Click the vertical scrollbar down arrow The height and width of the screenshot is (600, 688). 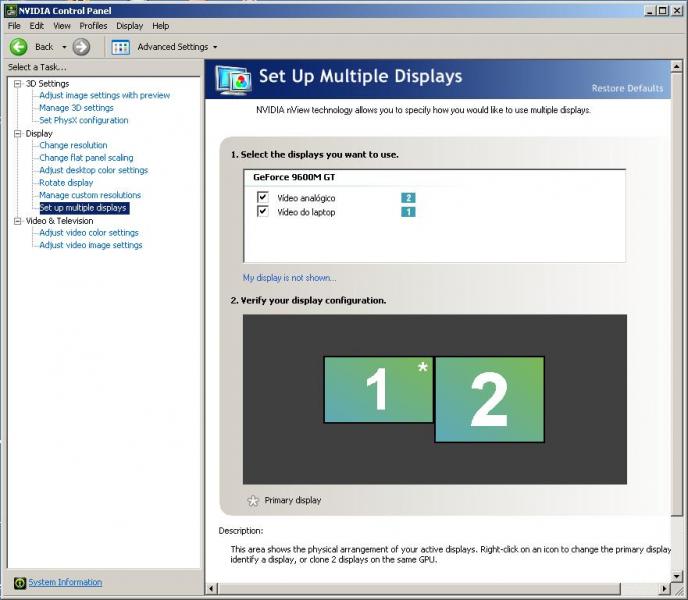(x=676, y=575)
